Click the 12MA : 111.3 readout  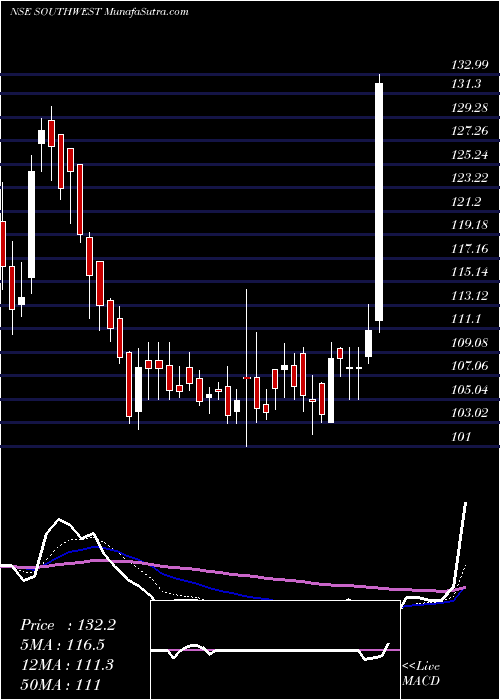click(x=67, y=665)
